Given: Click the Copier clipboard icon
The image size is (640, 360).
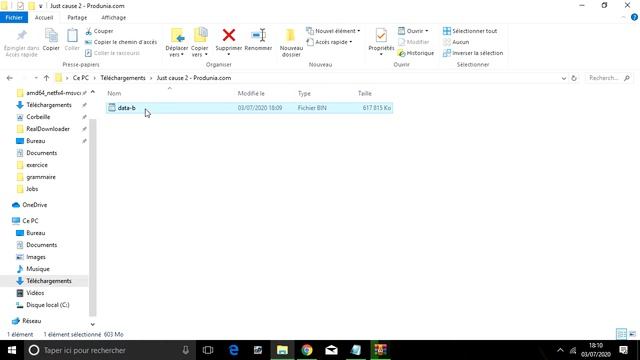Looking at the screenshot, I should (x=51, y=36).
